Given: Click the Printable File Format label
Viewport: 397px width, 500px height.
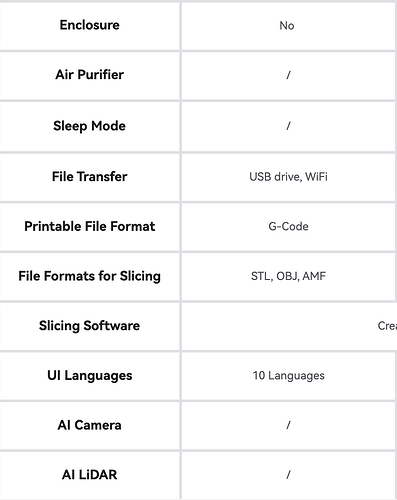Looking at the screenshot, I should (89, 226).
